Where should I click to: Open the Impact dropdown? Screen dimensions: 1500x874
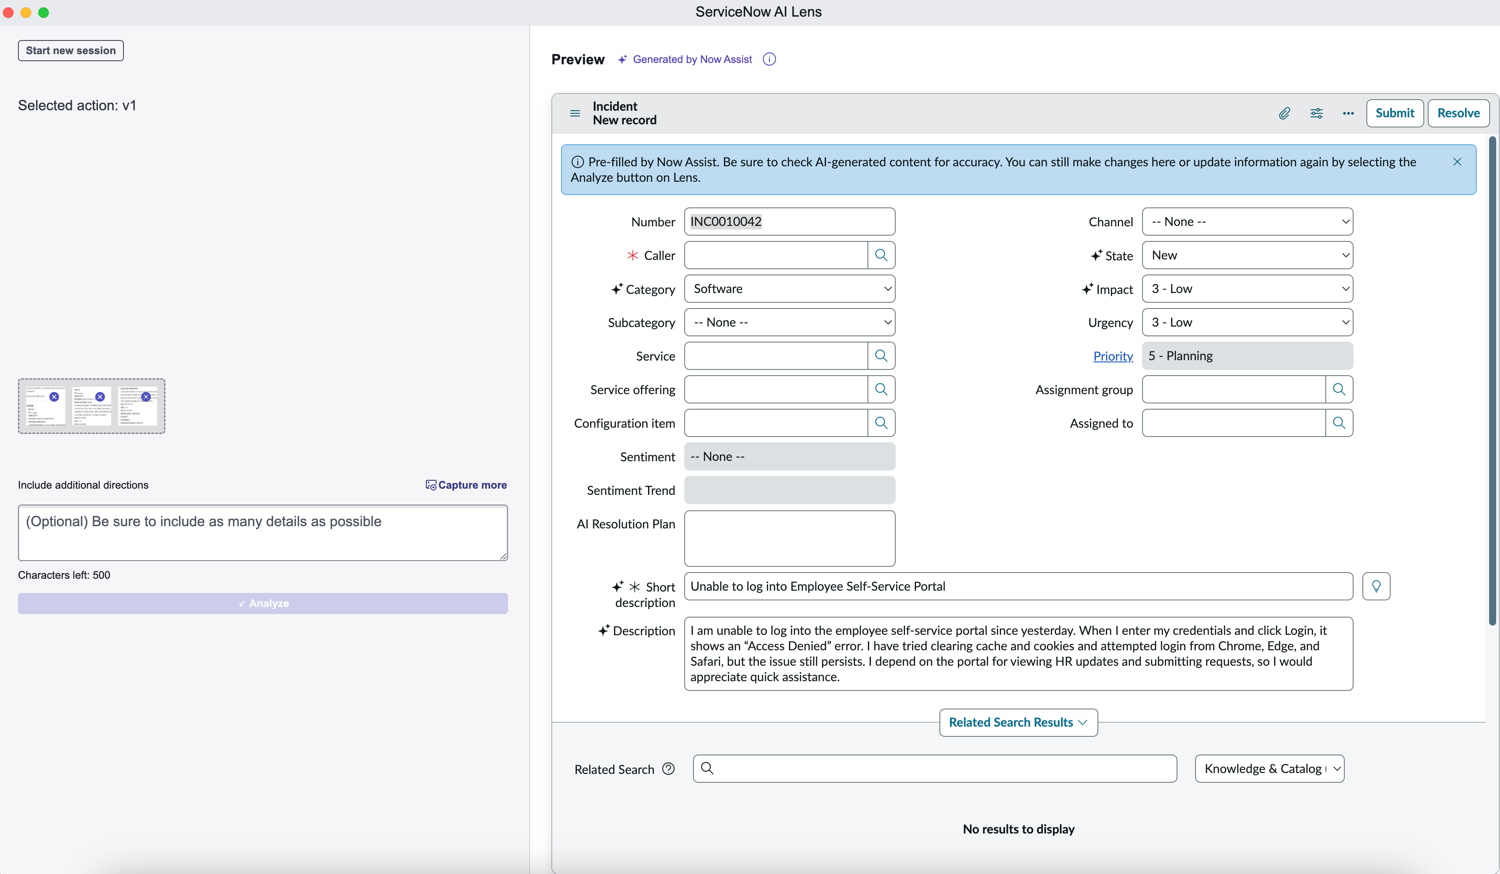pyautogui.click(x=1247, y=289)
